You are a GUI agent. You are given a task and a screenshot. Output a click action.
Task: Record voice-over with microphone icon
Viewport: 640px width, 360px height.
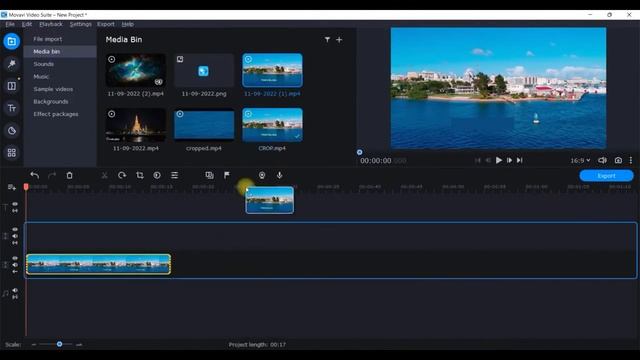click(x=280, y=175)
